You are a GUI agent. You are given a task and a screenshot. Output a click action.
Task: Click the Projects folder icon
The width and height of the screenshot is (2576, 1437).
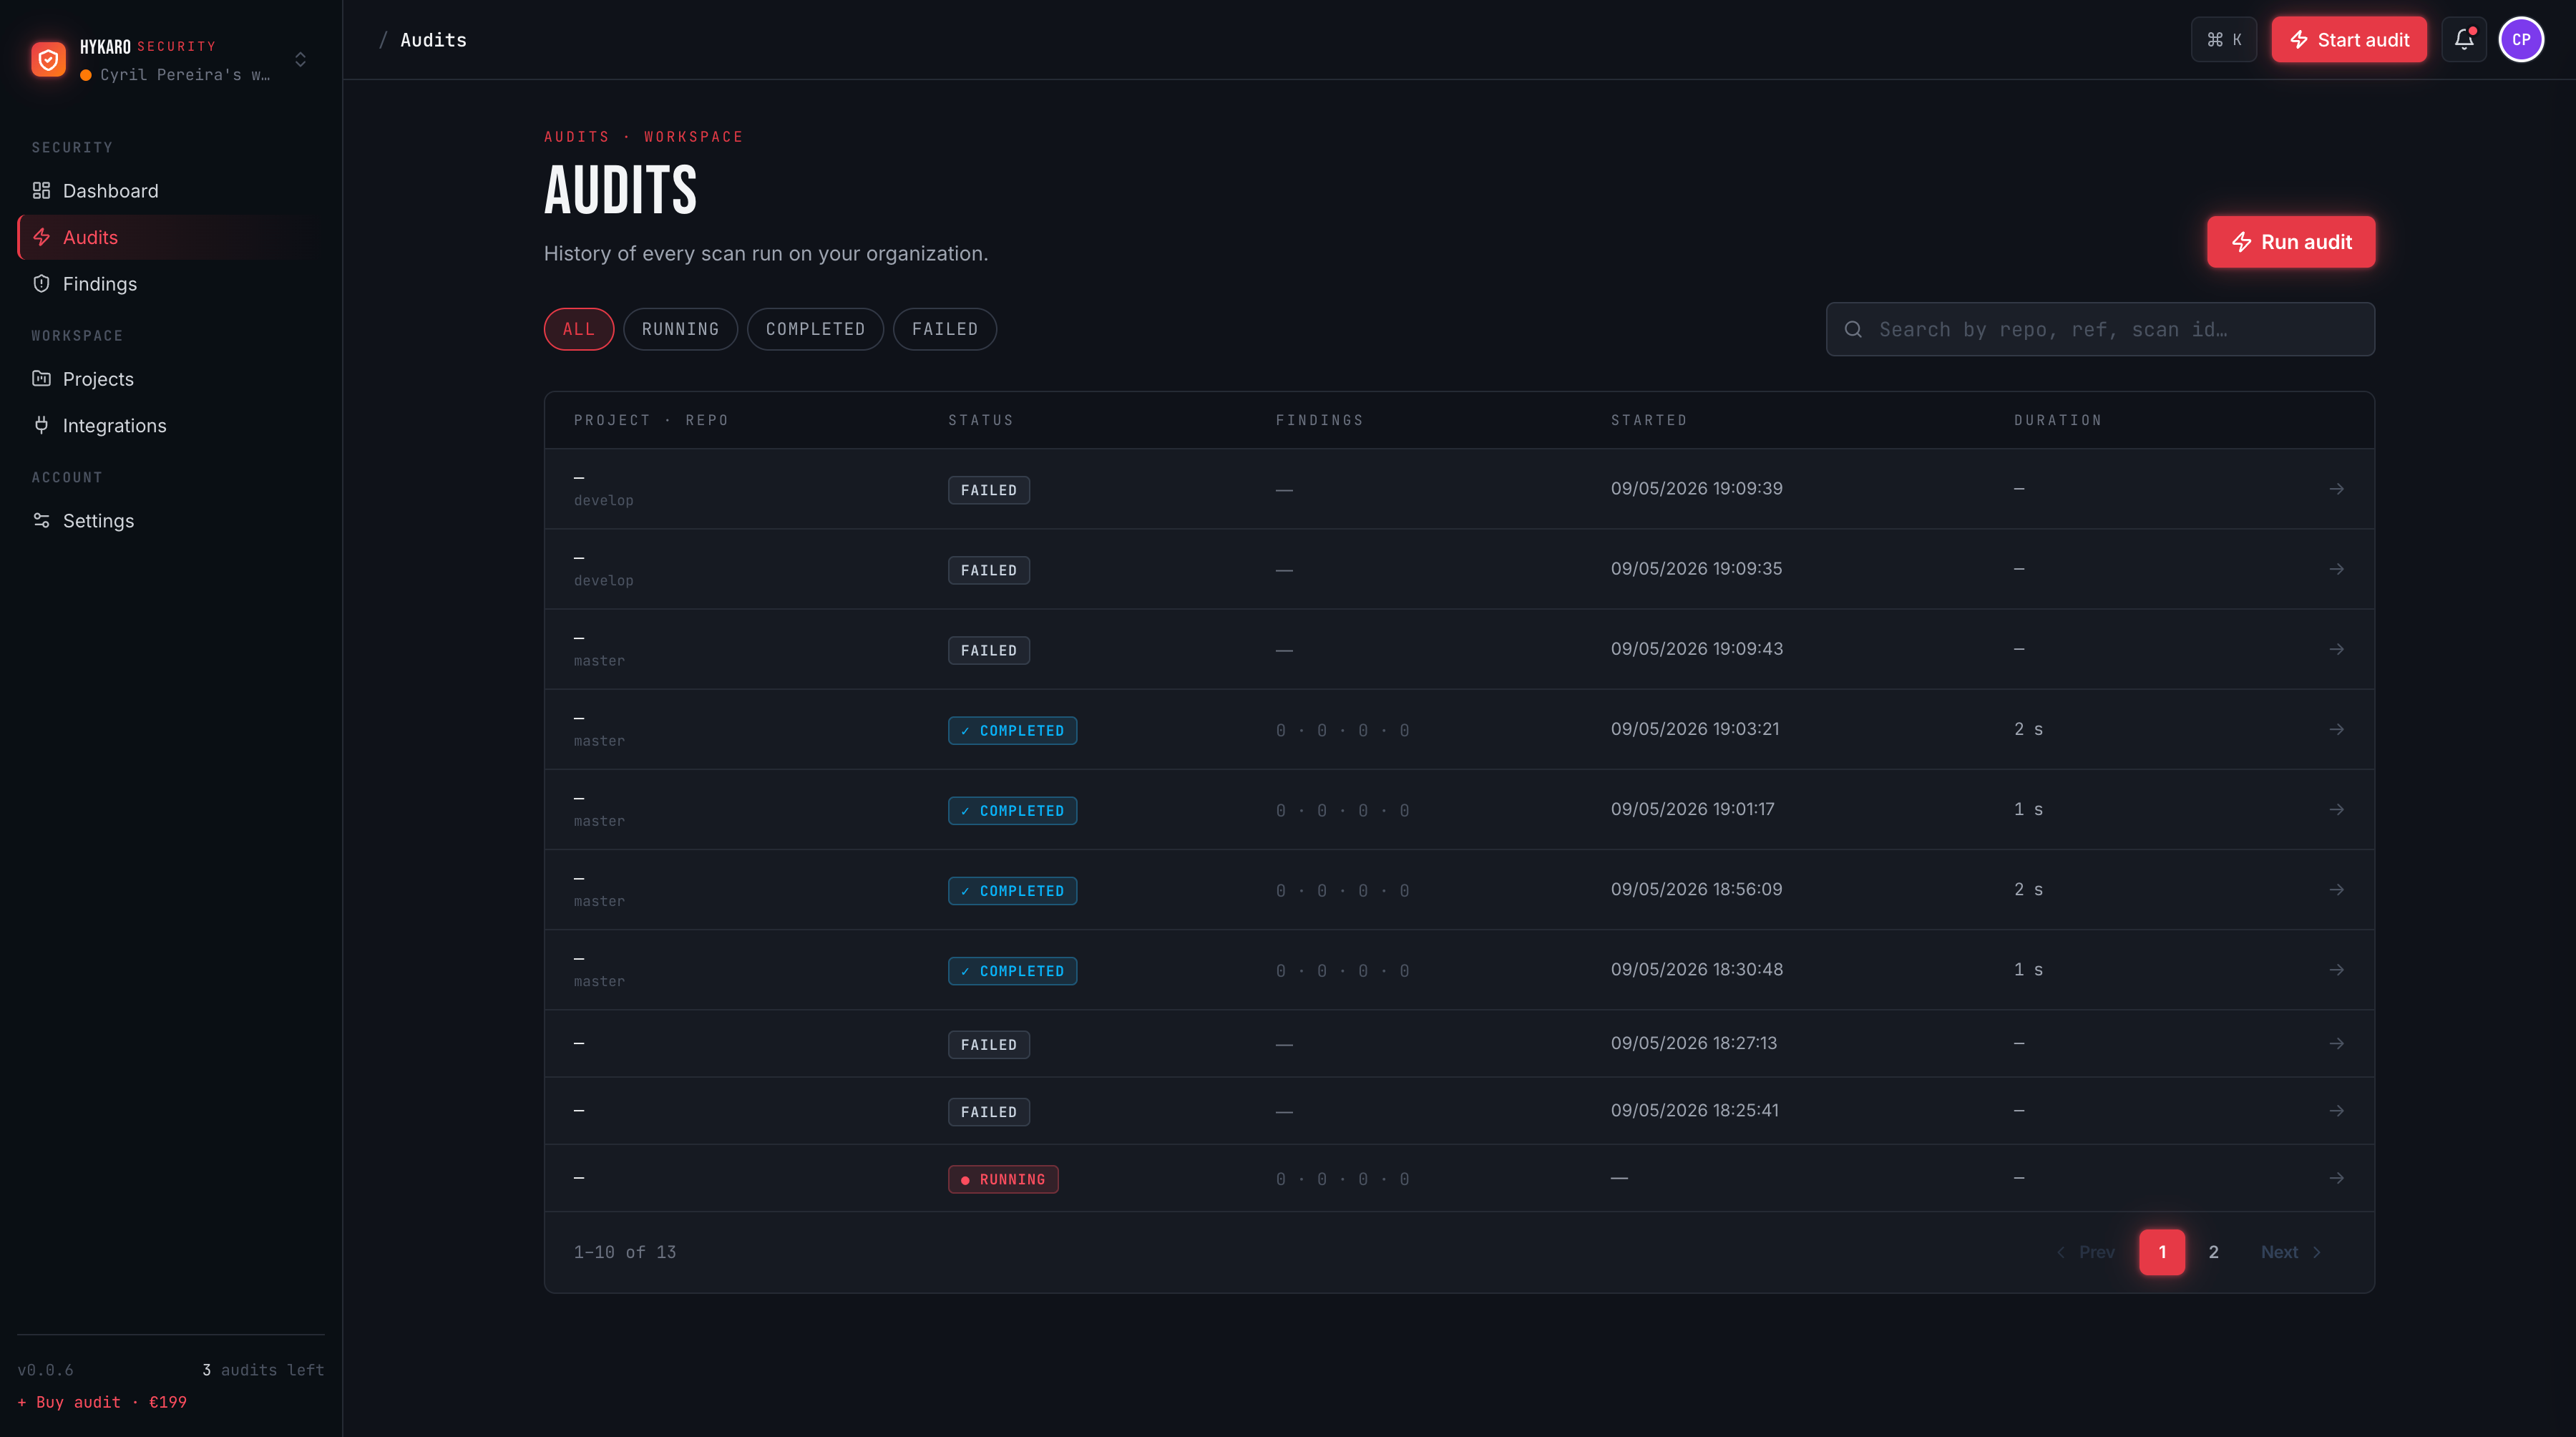41,378
